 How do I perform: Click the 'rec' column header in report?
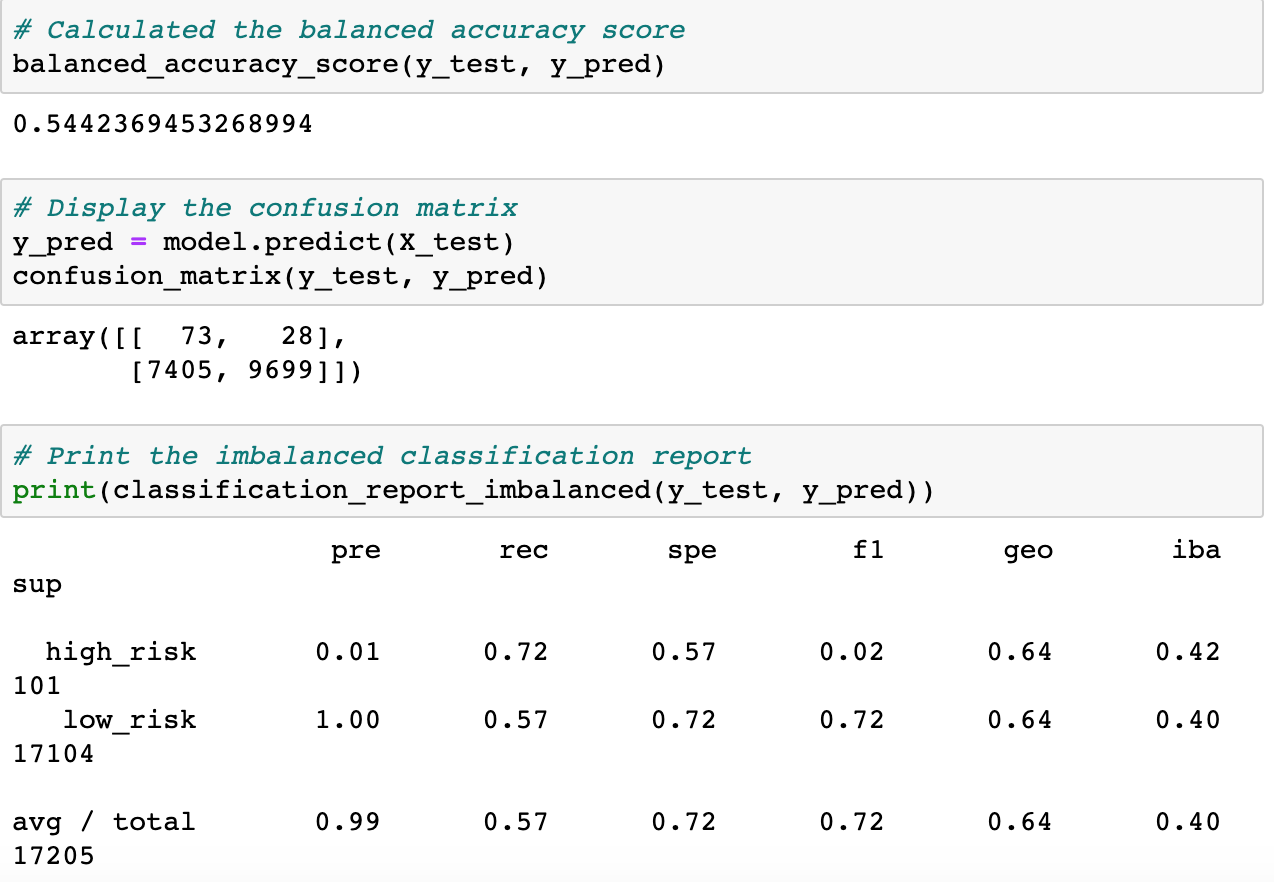coord(524,550)
